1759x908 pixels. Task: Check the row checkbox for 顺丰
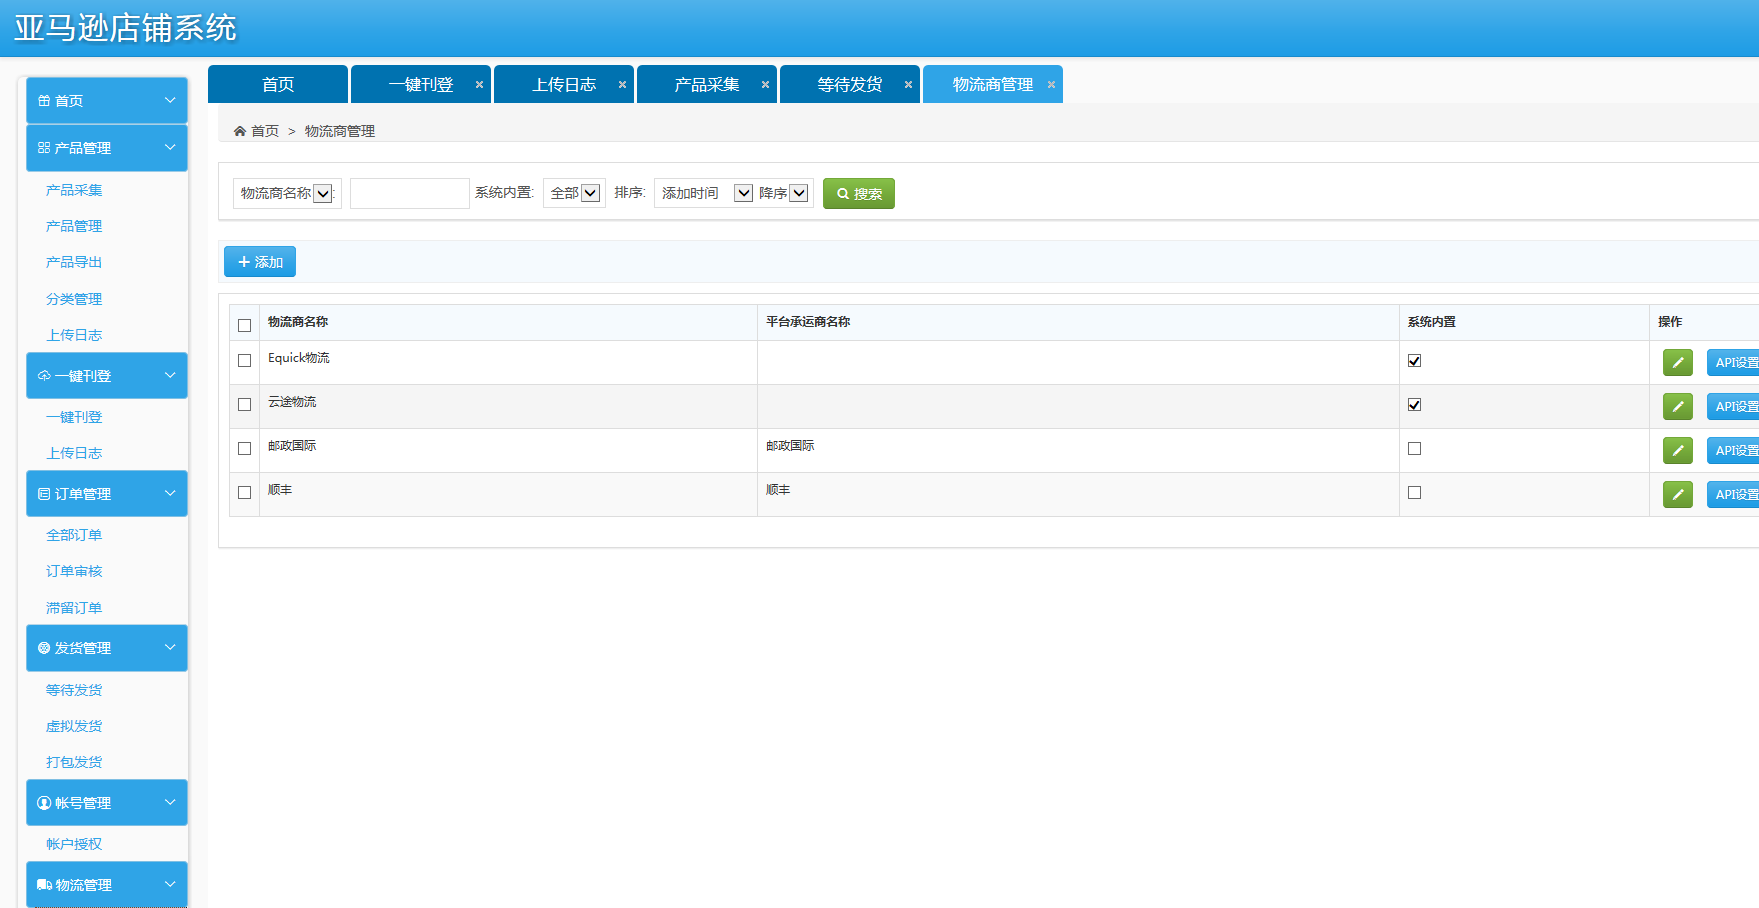tap(244, 493)
